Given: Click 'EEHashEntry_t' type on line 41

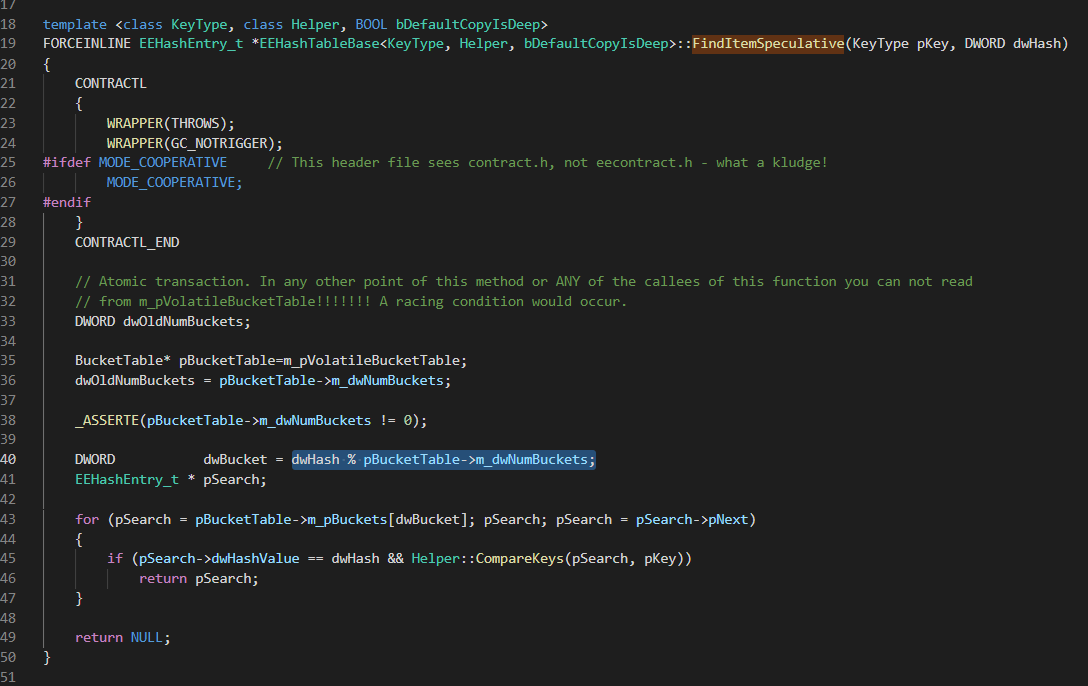Looking at the screenshot, I should pos(127,479).
